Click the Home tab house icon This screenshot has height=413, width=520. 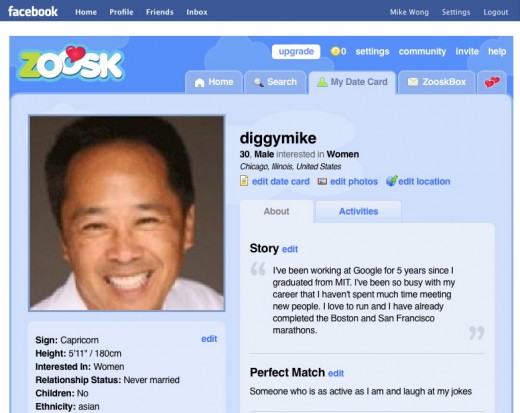tap(199, 82)
